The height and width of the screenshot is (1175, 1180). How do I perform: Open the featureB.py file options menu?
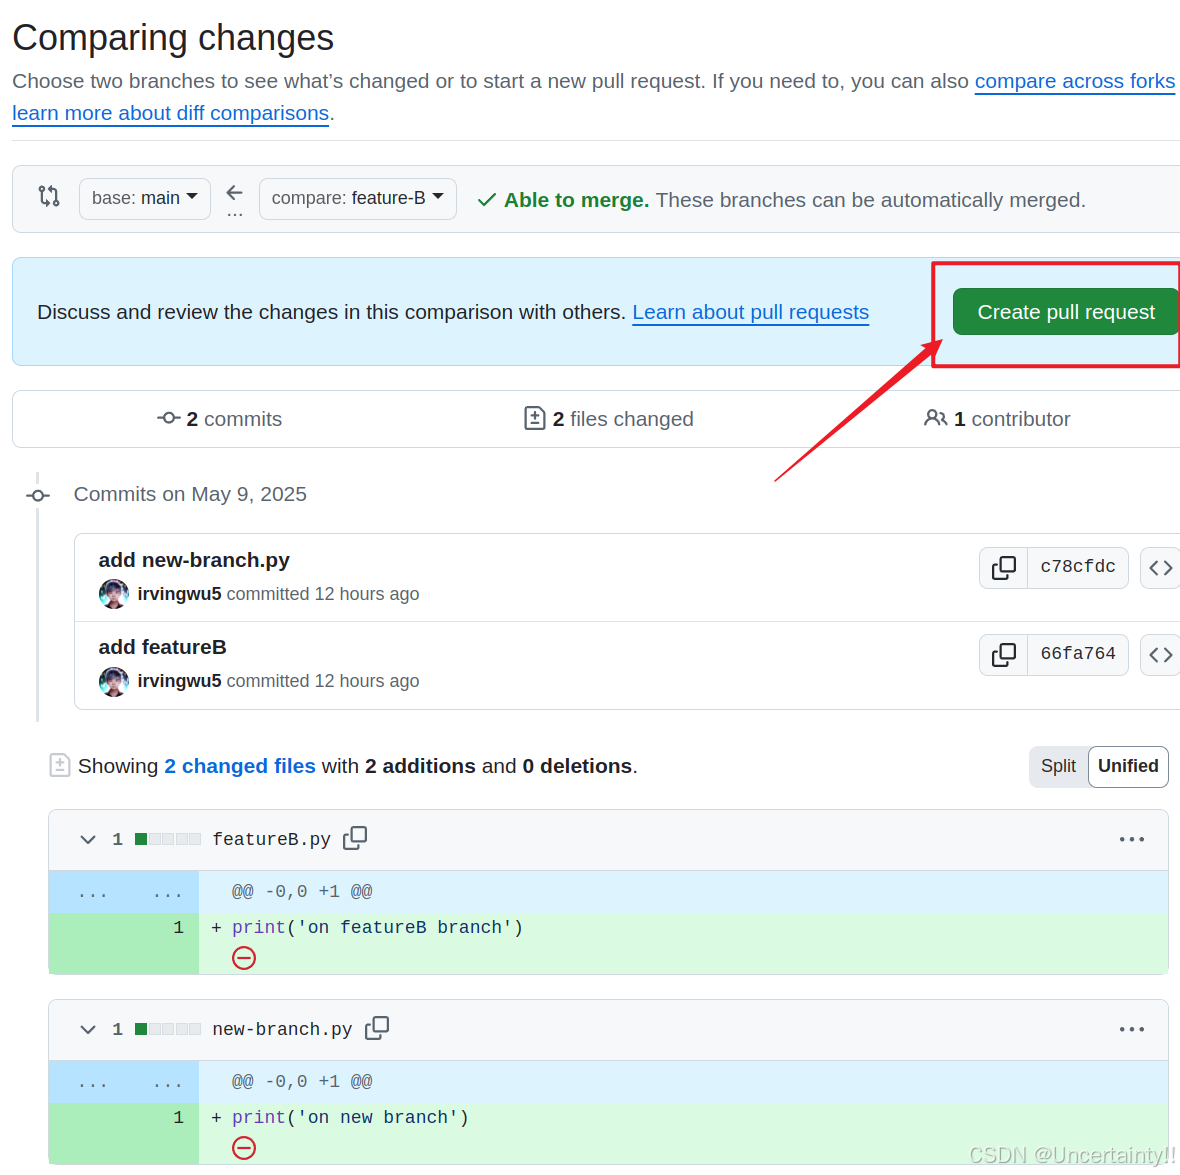coord(1131,839)
